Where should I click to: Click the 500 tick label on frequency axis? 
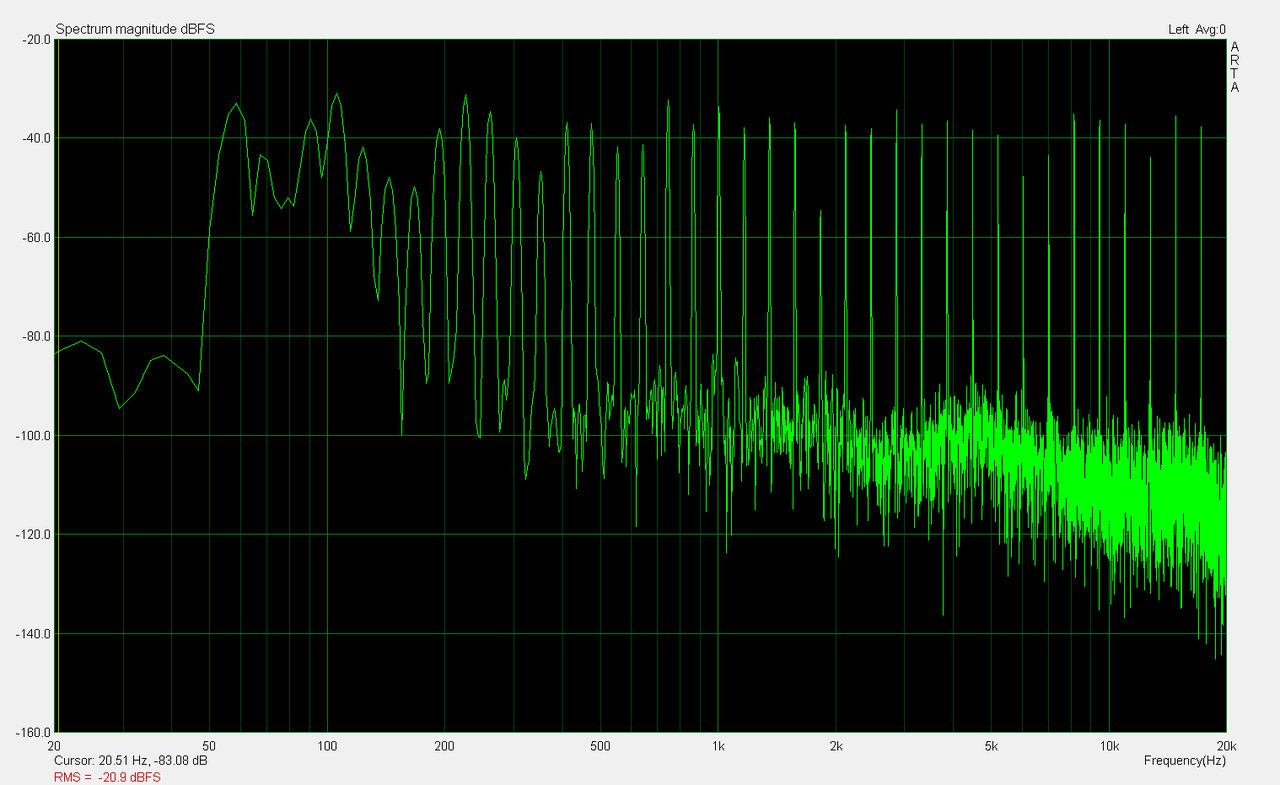(x=600, y=746)
